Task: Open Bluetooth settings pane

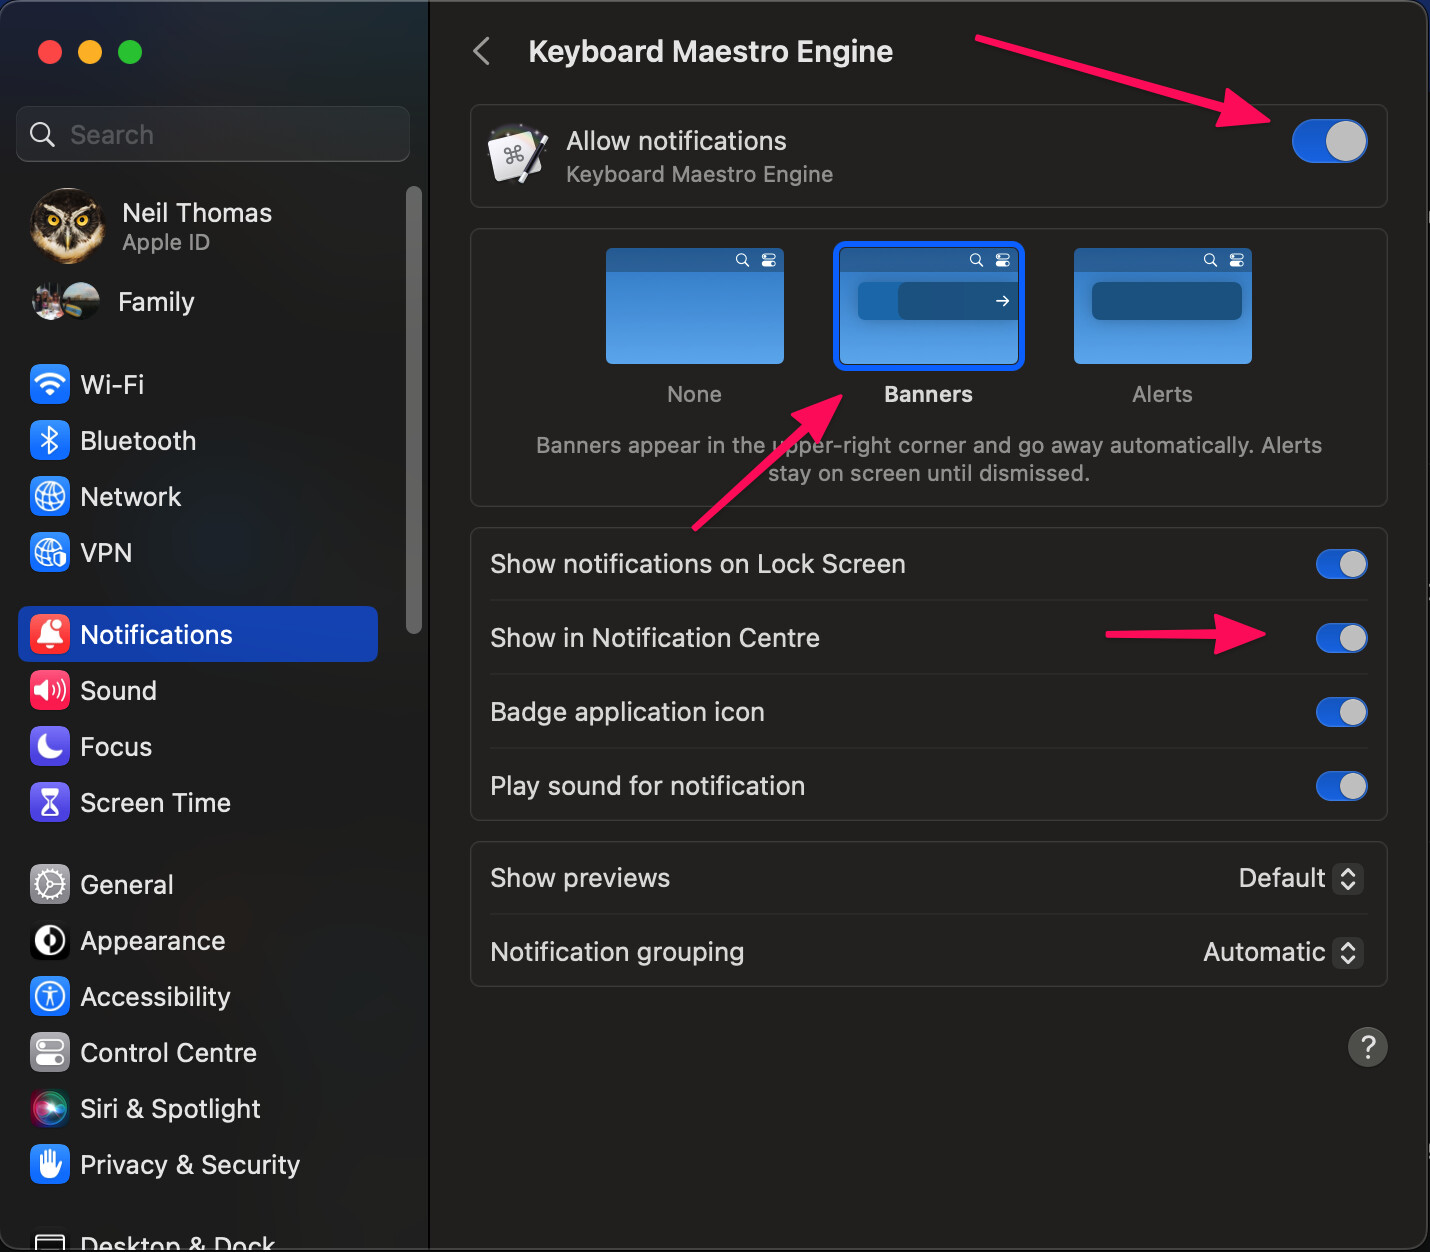Action: point(198,440)
